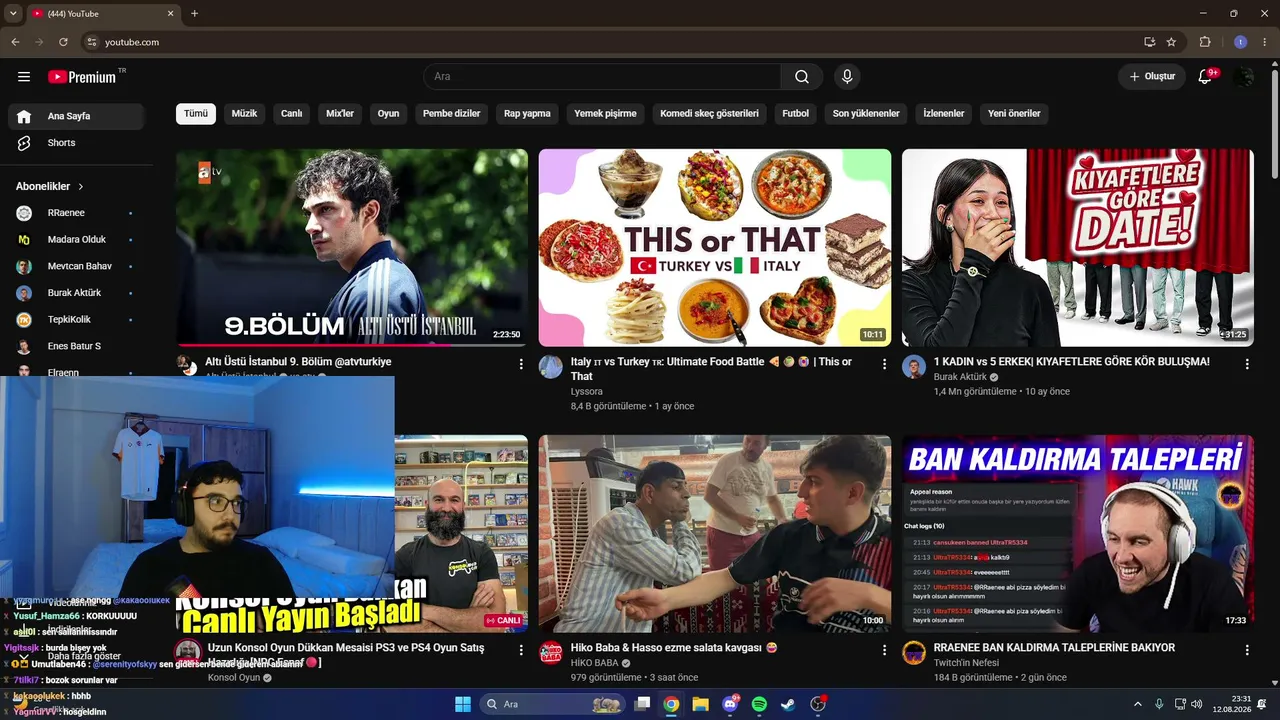1280x720 pixels.
Task: Open the Chrome profile avatar
Action: (1240, 42)
